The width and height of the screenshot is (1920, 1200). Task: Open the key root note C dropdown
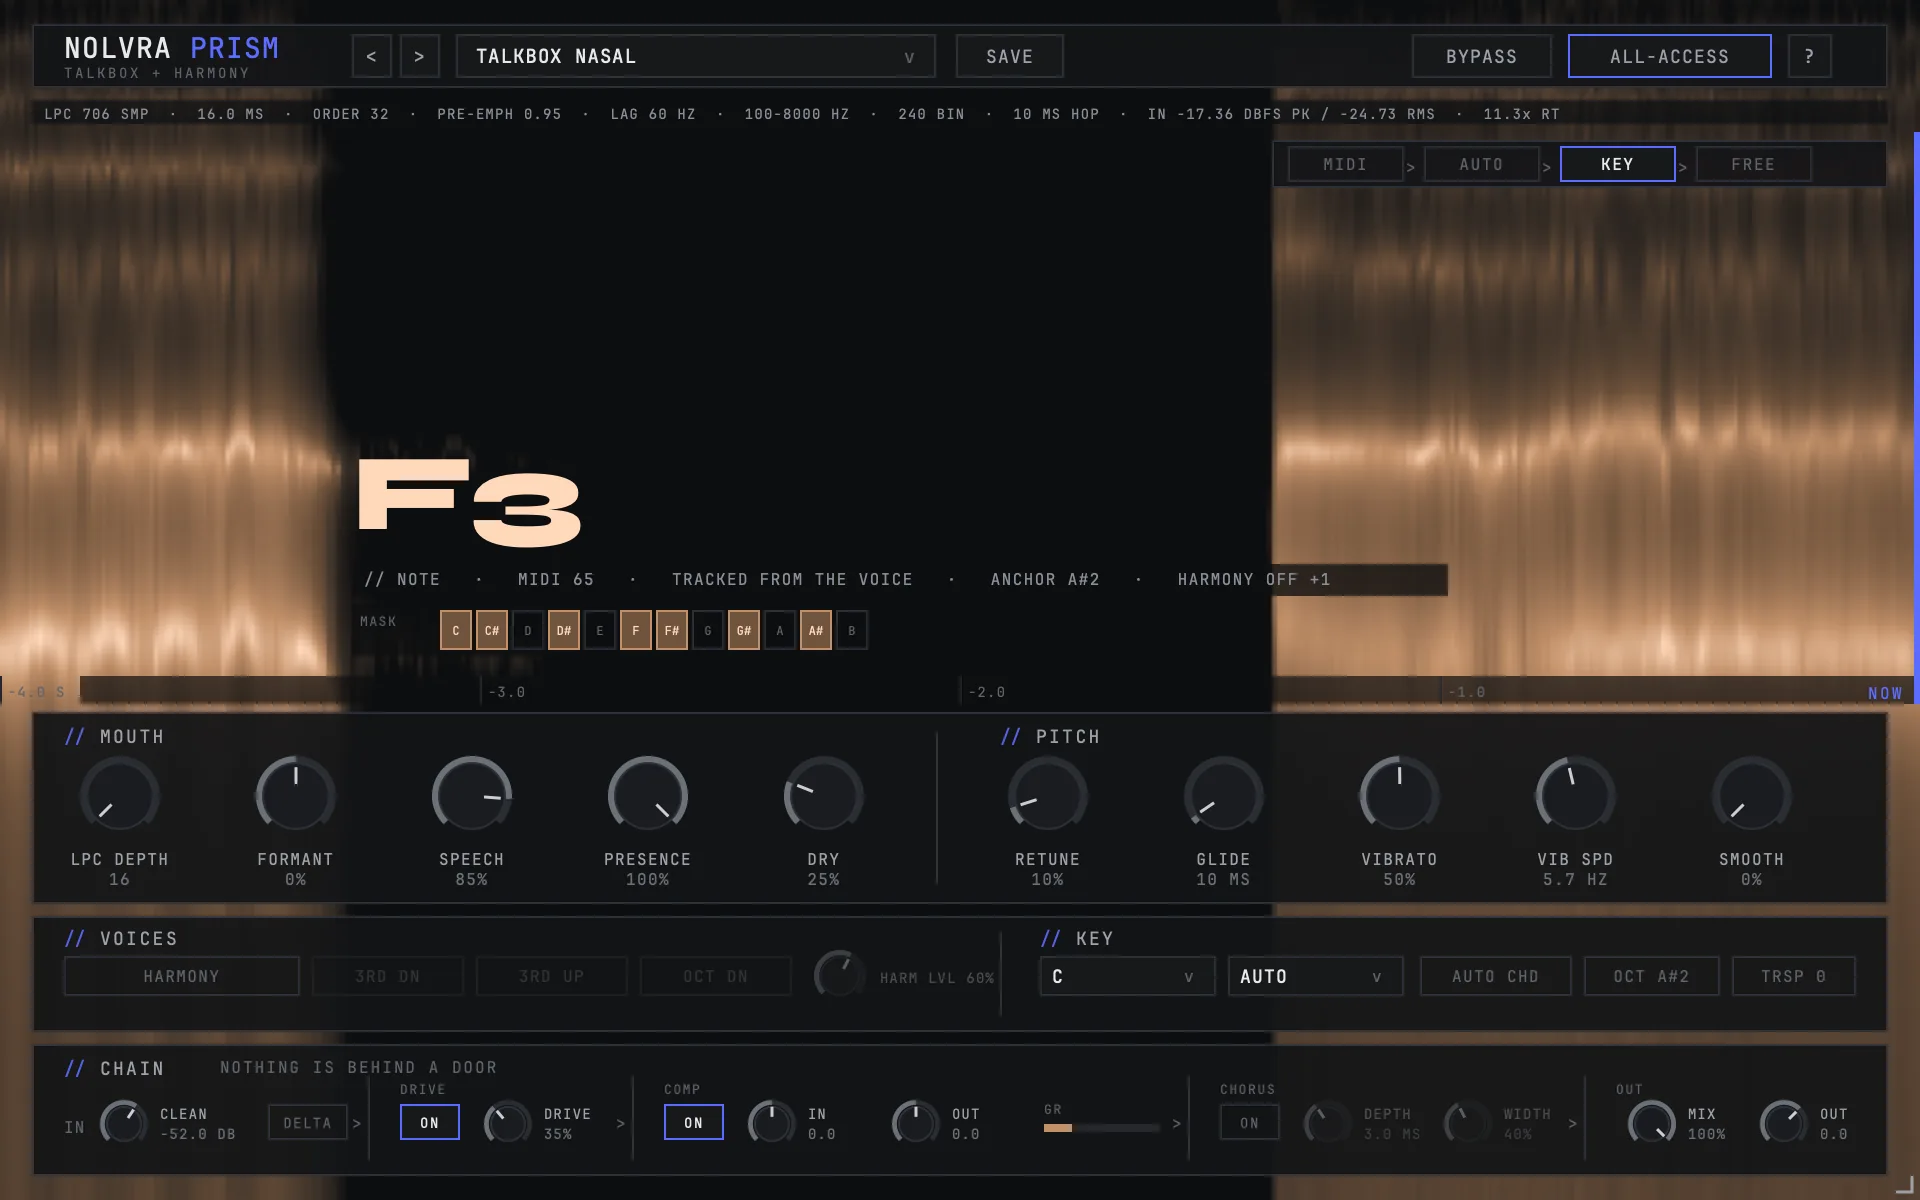1127,976
